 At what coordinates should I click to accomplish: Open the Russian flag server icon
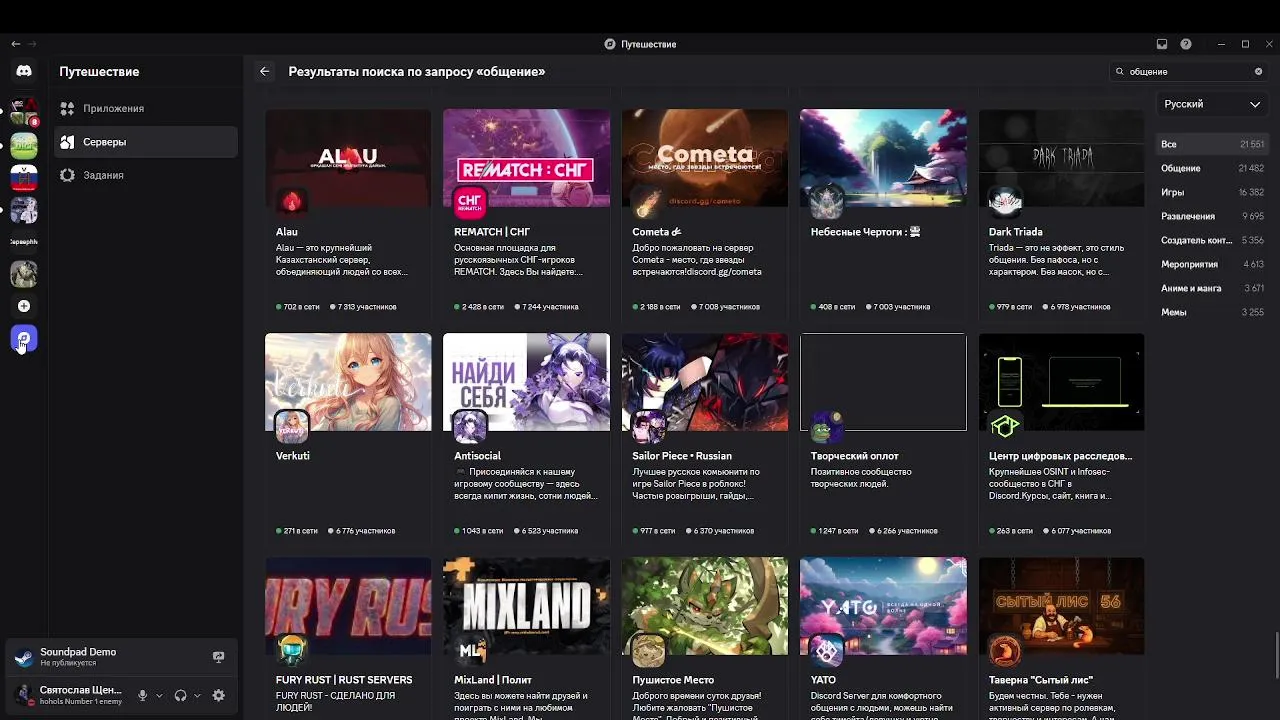click(x=24, y=178)
